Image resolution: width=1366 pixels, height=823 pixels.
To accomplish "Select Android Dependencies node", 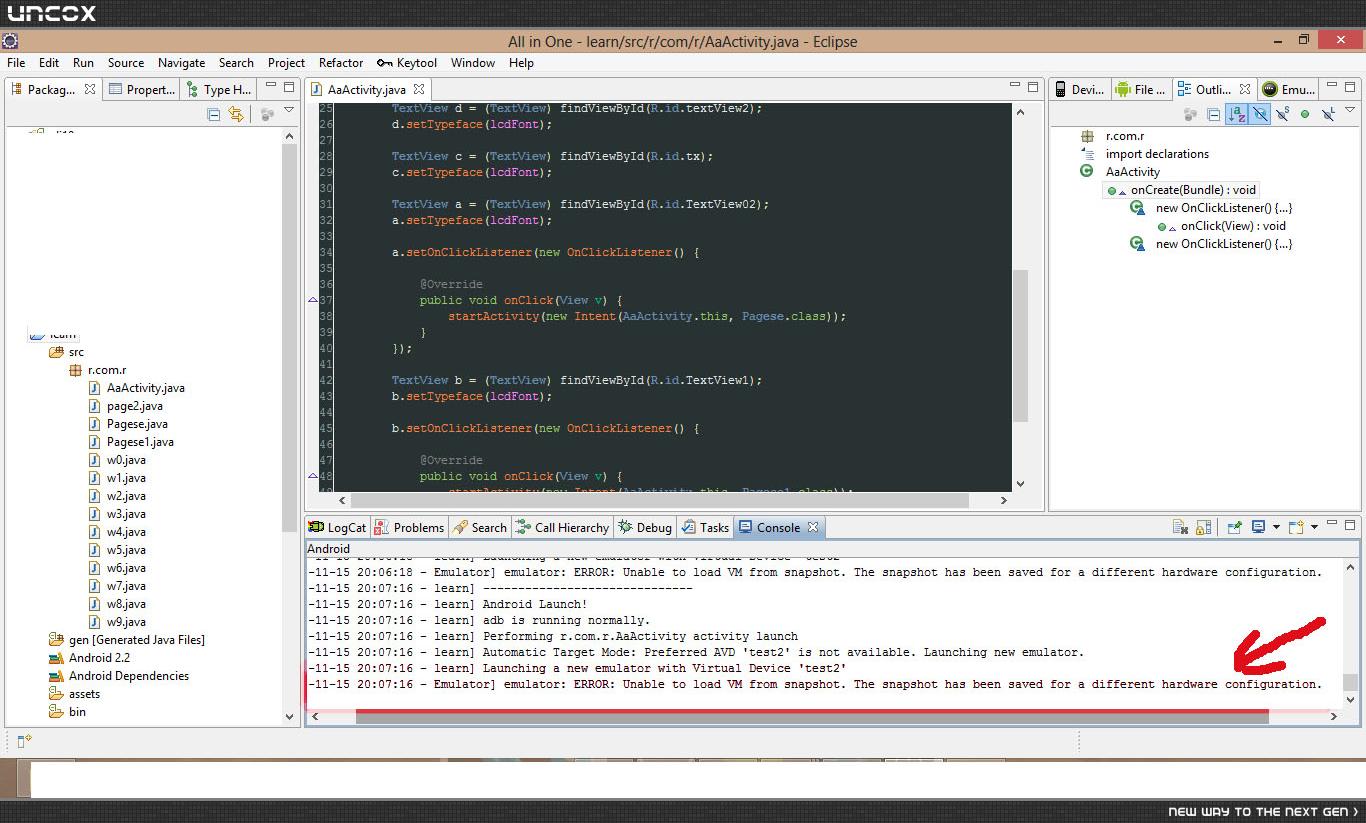I will (x=118, y=676).
